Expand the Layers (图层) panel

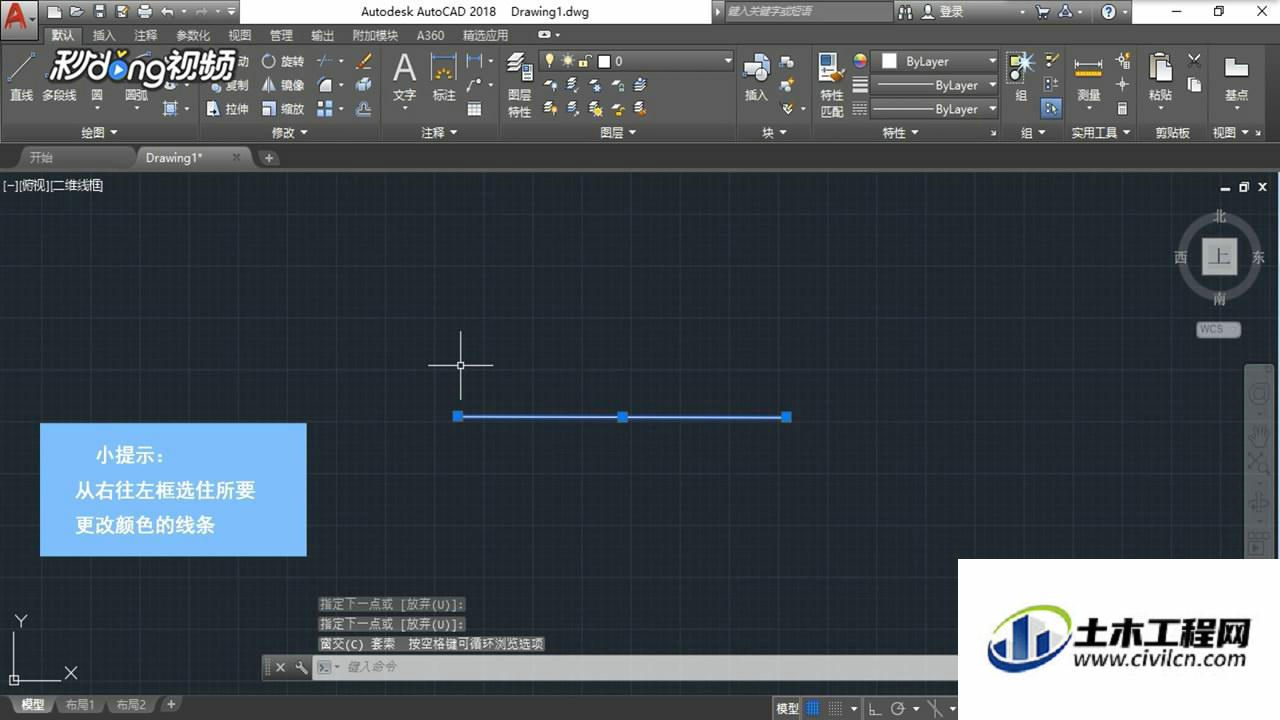618,132
